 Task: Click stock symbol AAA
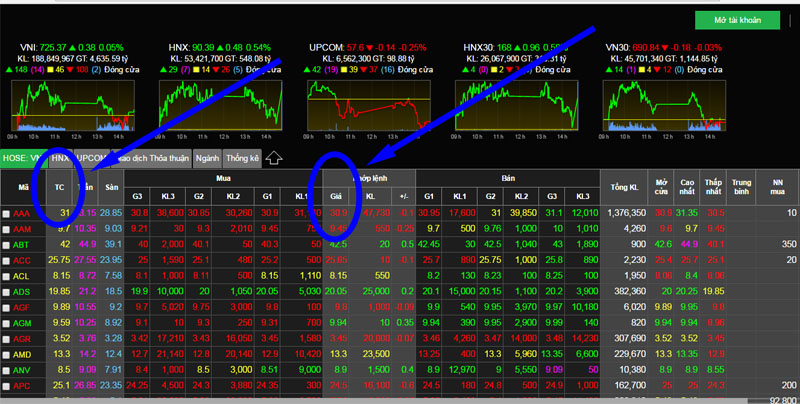click(x=22, y=213)
